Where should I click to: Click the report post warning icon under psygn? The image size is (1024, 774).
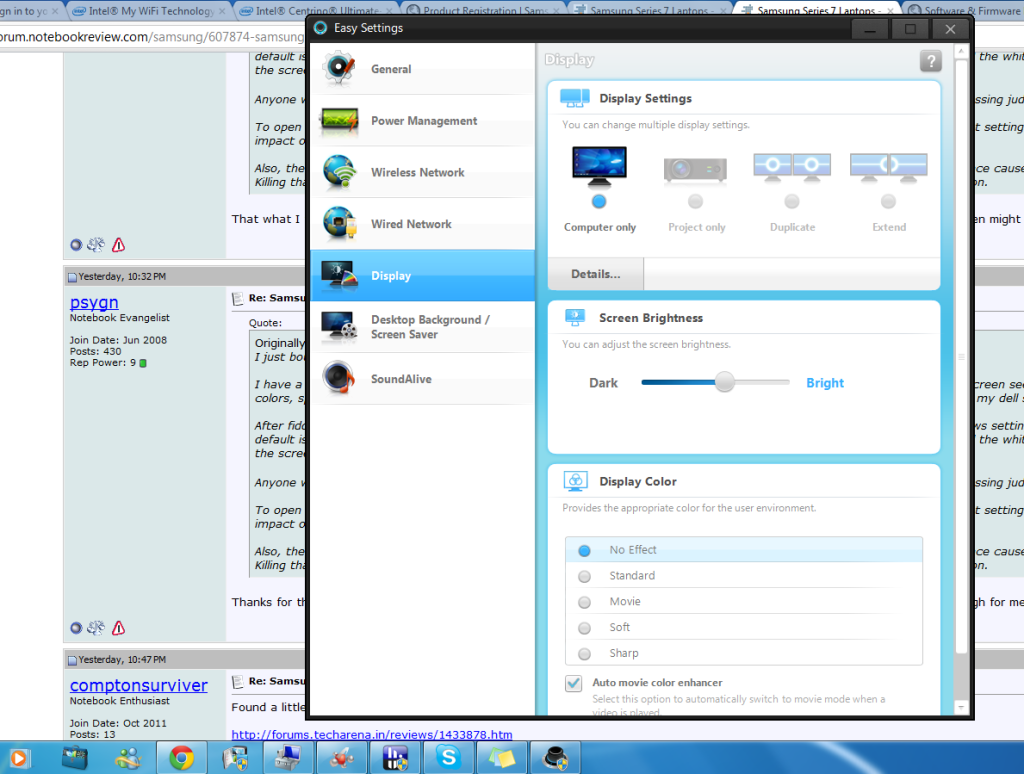[118, 628]
